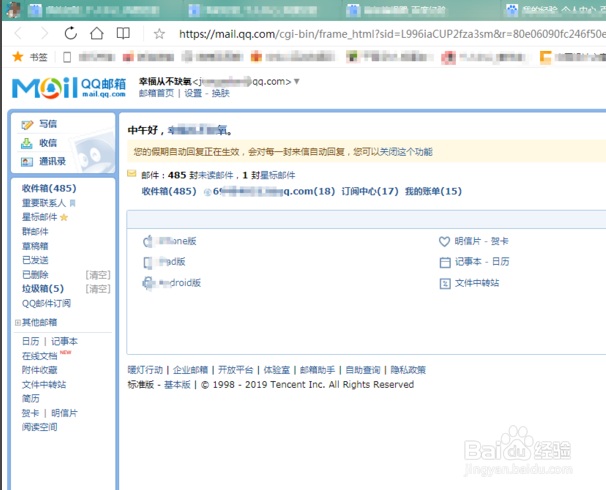Open 已发送 sent folder
This screenshot has width=606, height=490.
(35, 260)
